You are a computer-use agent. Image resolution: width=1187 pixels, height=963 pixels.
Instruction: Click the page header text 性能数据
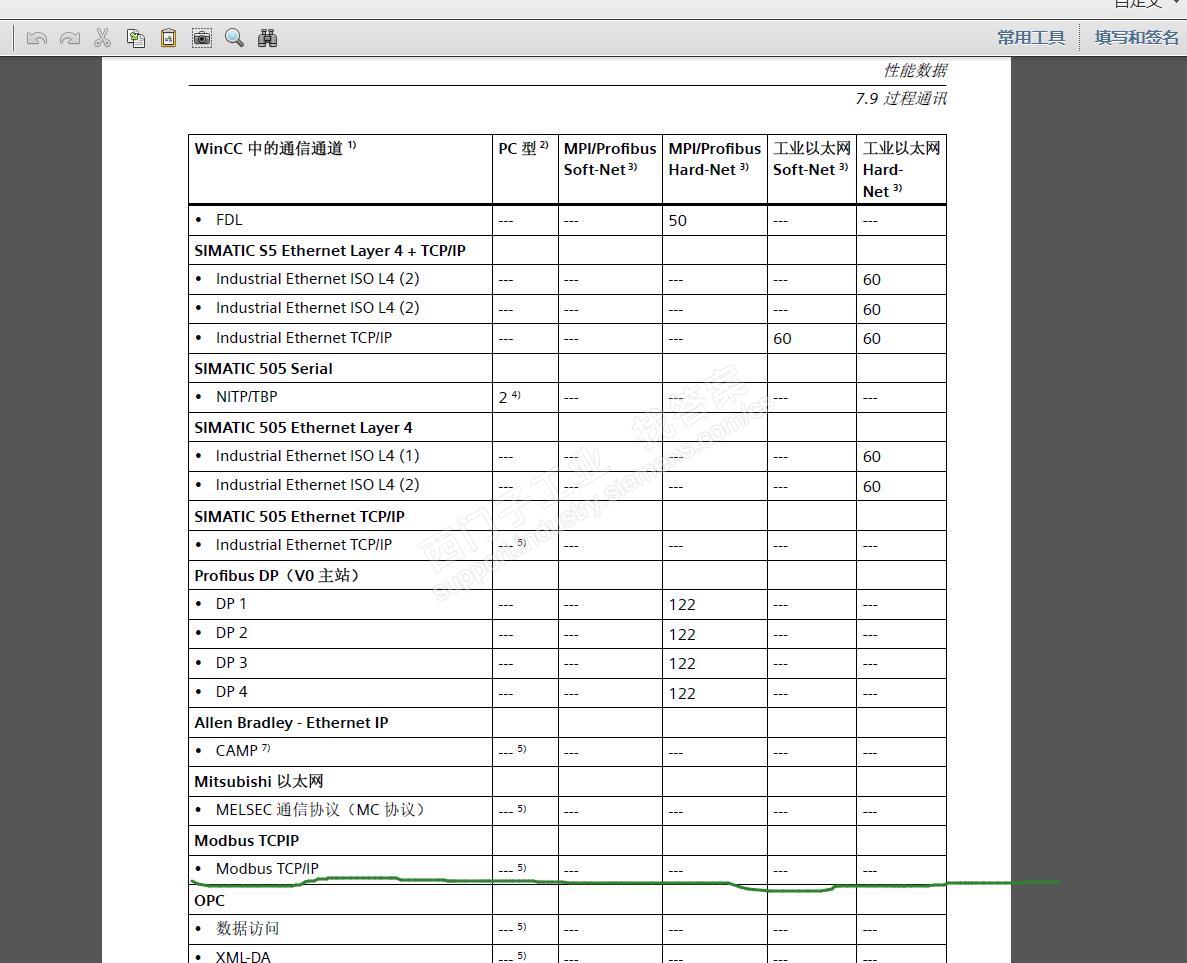point(915,70)
